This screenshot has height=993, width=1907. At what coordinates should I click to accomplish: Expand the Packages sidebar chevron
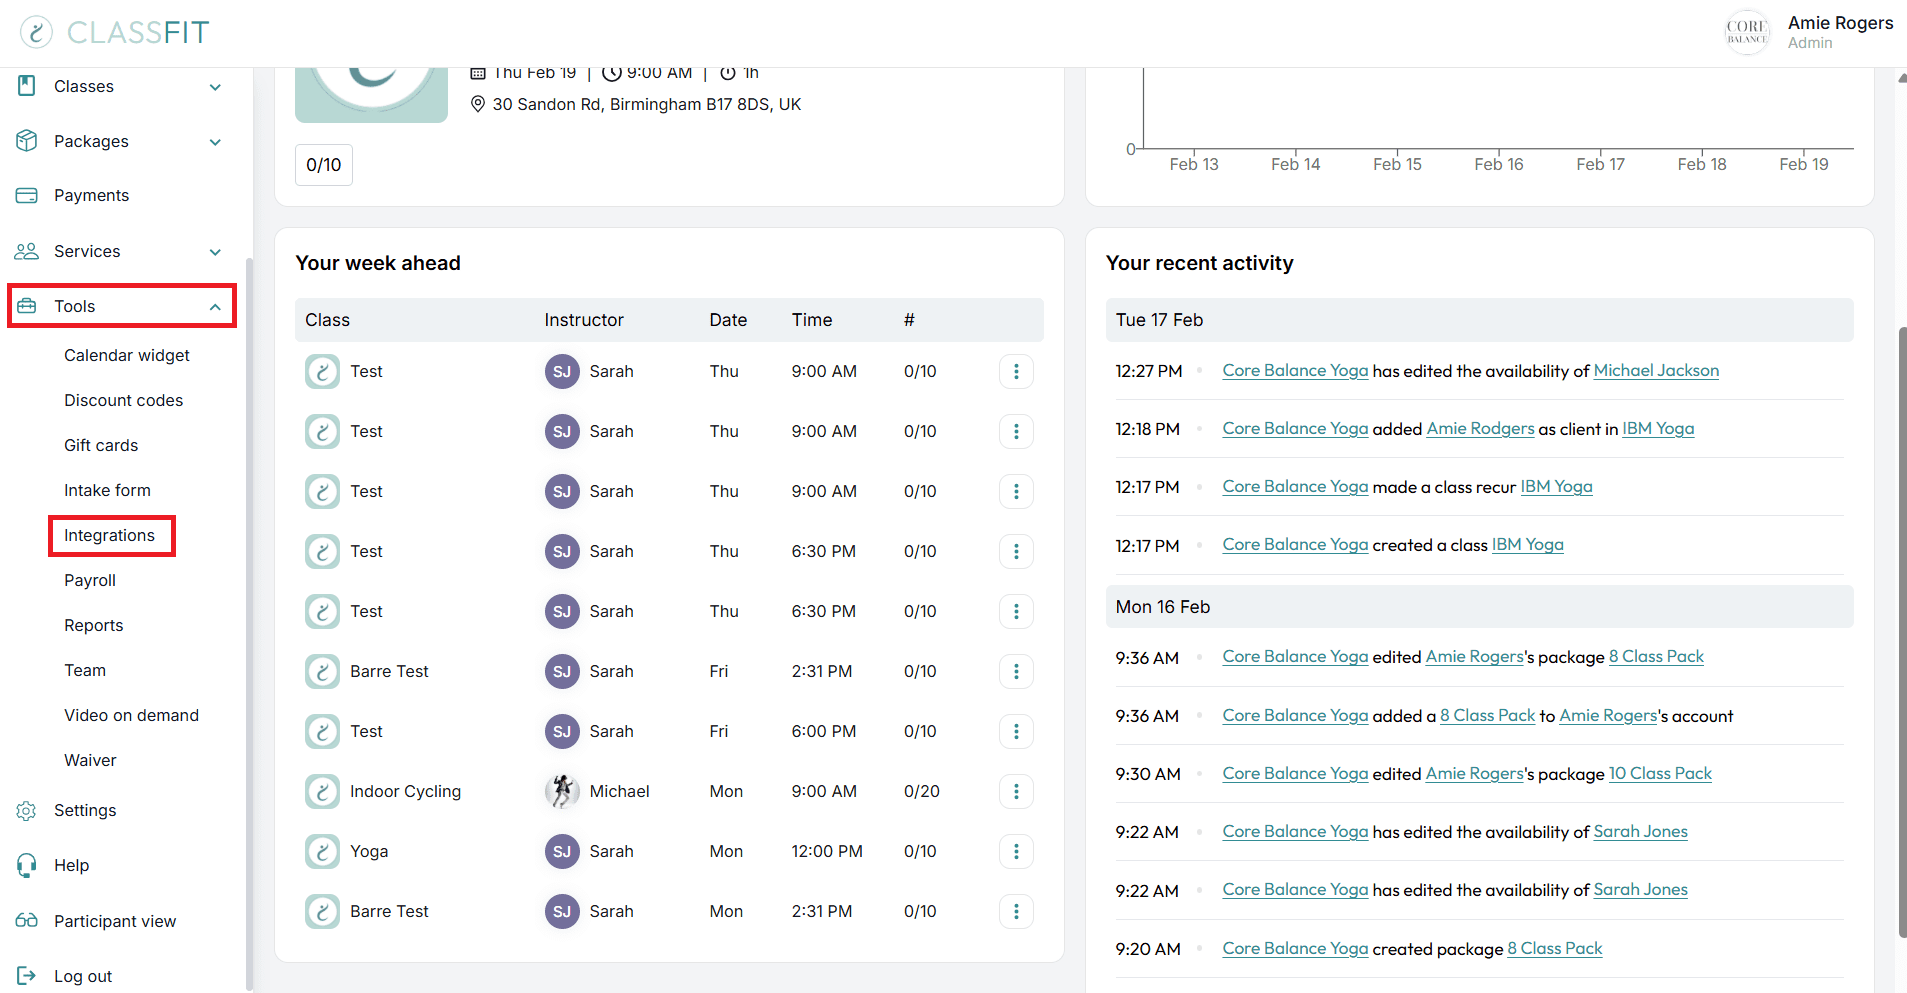coord(215,142)
